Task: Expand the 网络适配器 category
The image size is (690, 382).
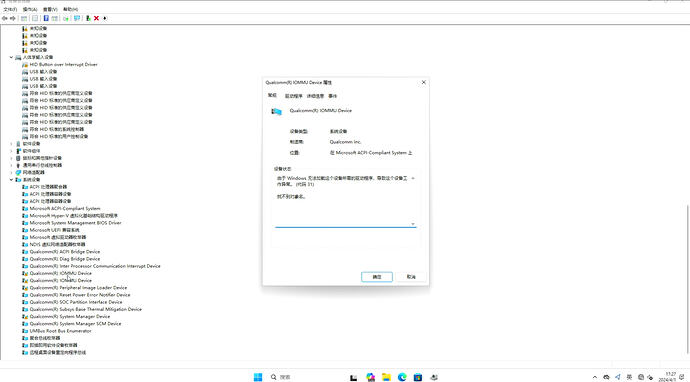Action: tap(11, 173)
